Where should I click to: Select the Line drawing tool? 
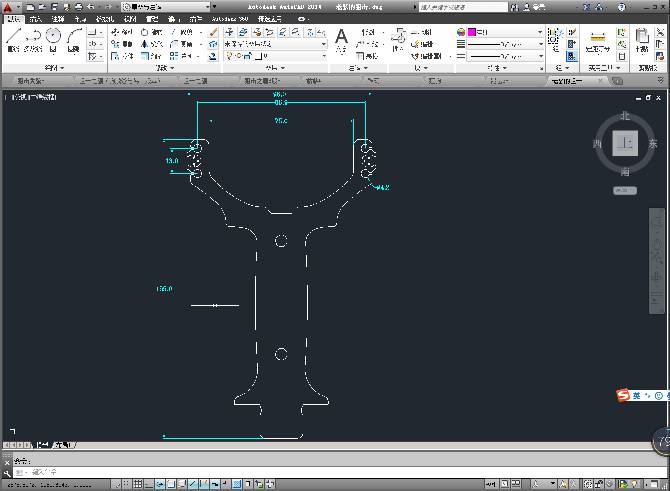point(13,40)
